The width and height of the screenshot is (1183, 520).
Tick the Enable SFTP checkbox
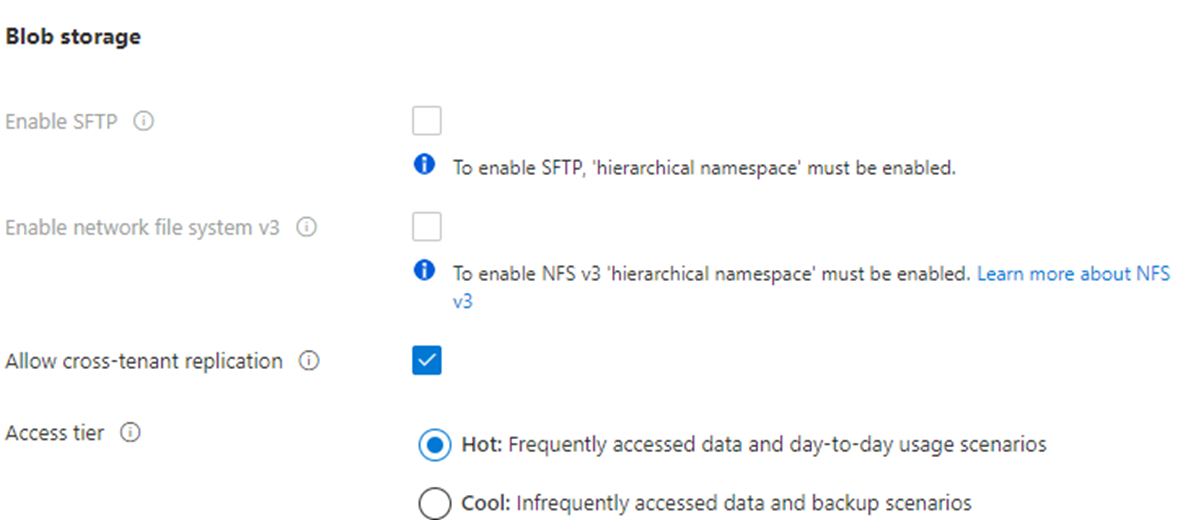(x=427, y=122)
